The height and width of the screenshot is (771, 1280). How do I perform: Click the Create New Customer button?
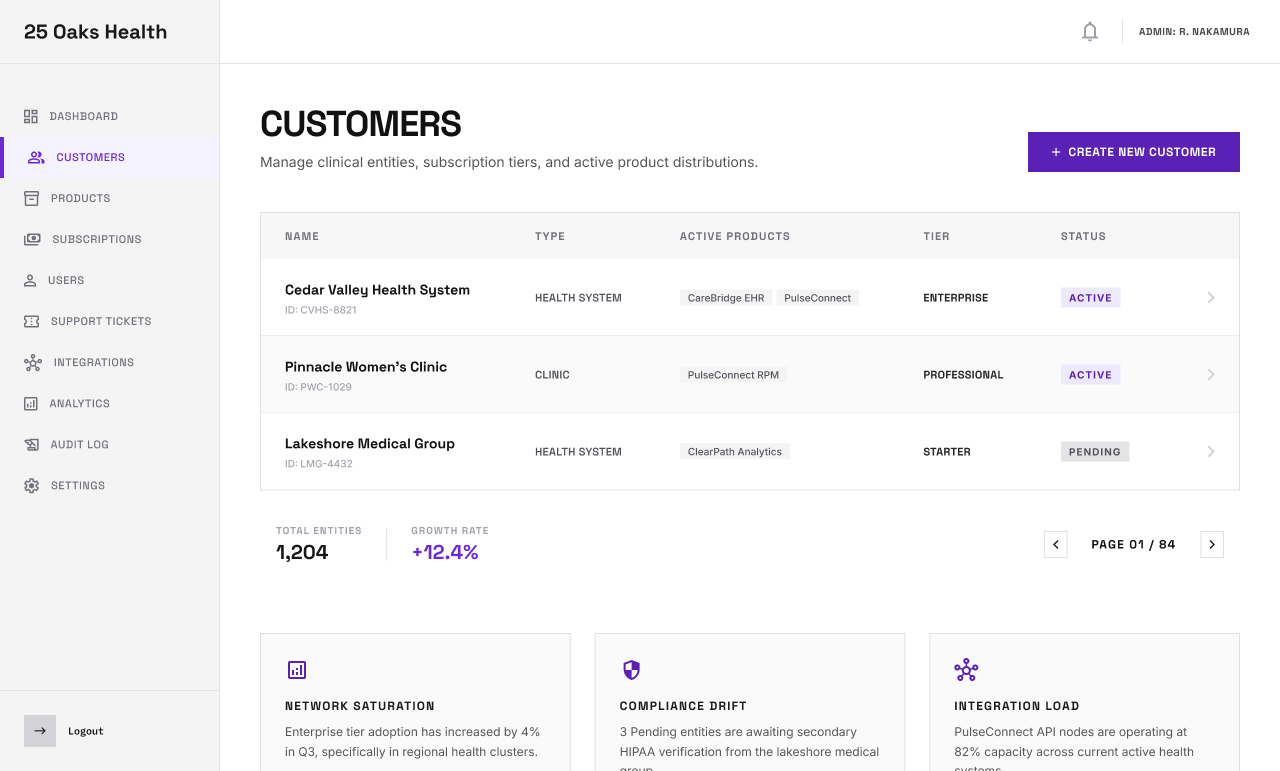[x=1133, y=151]
